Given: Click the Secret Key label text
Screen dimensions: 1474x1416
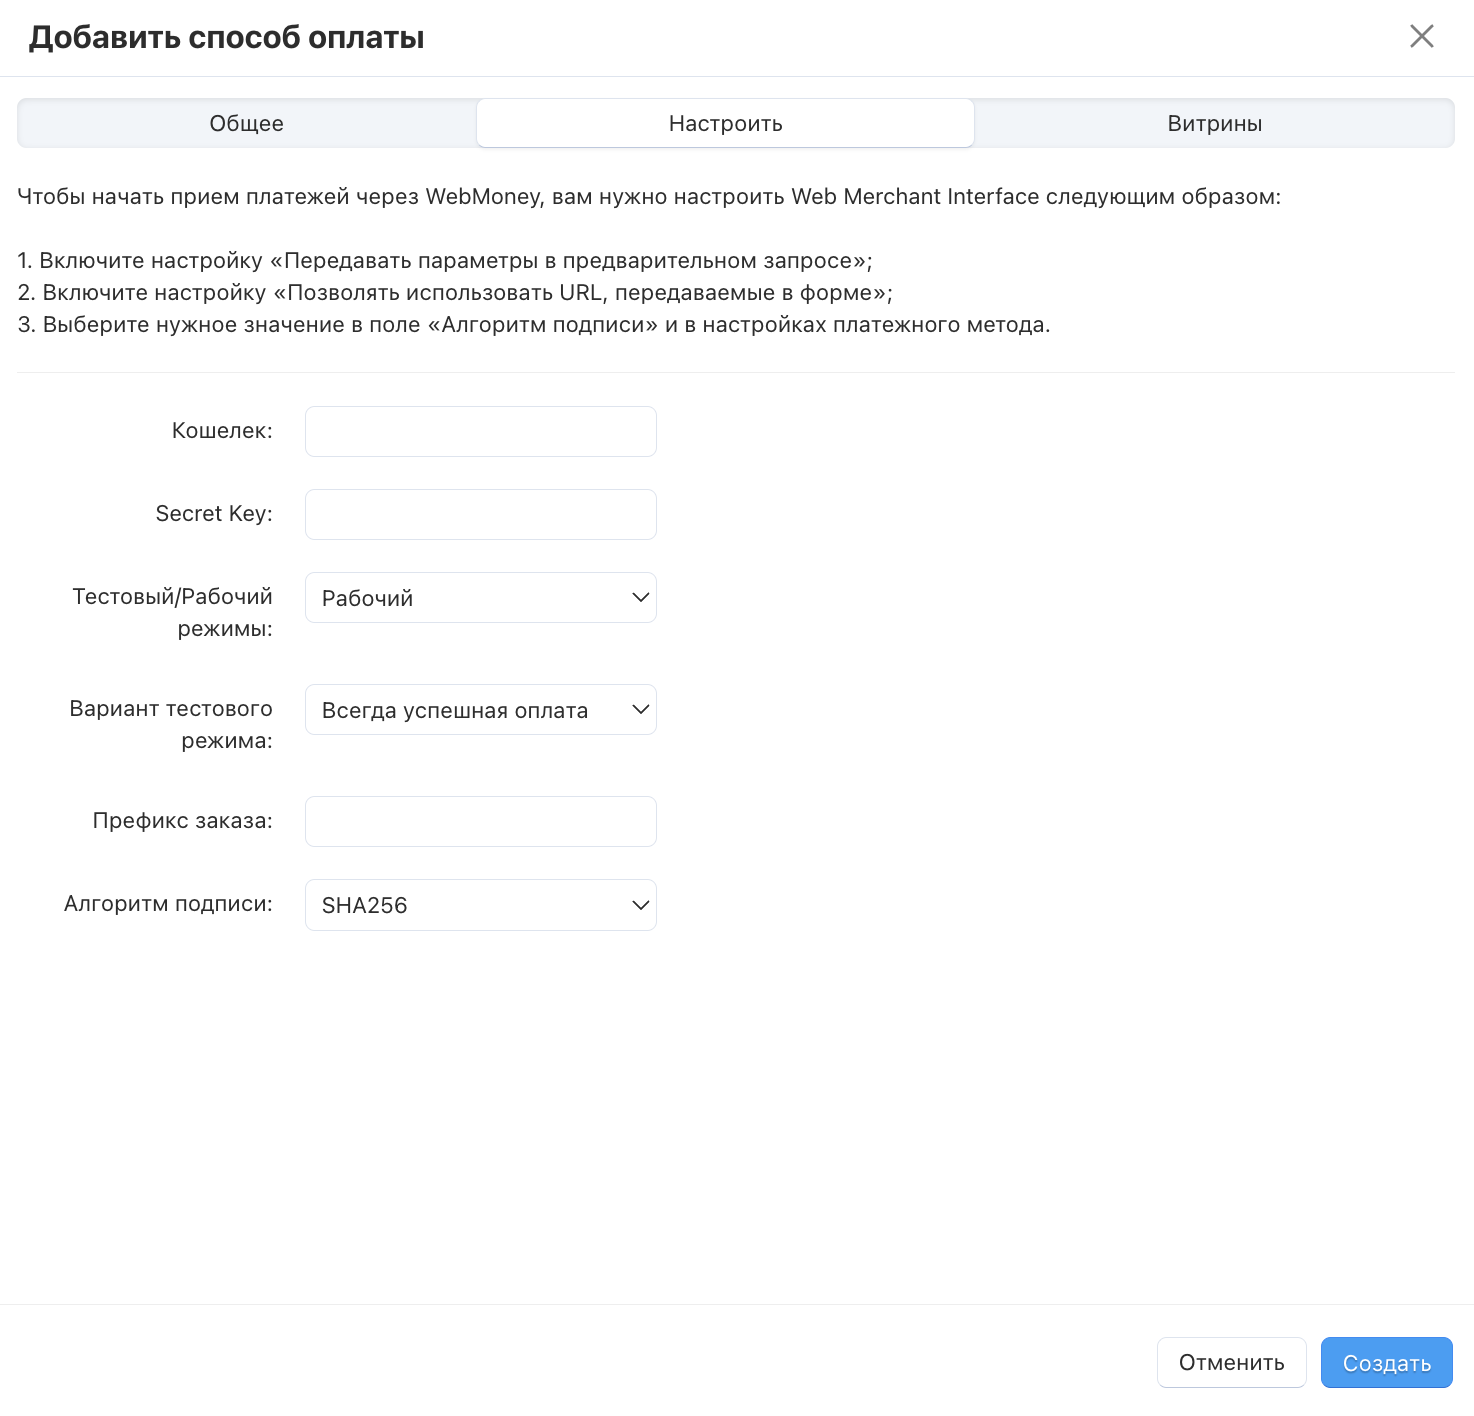Looking at the screenshot, I should coord(214,514).
